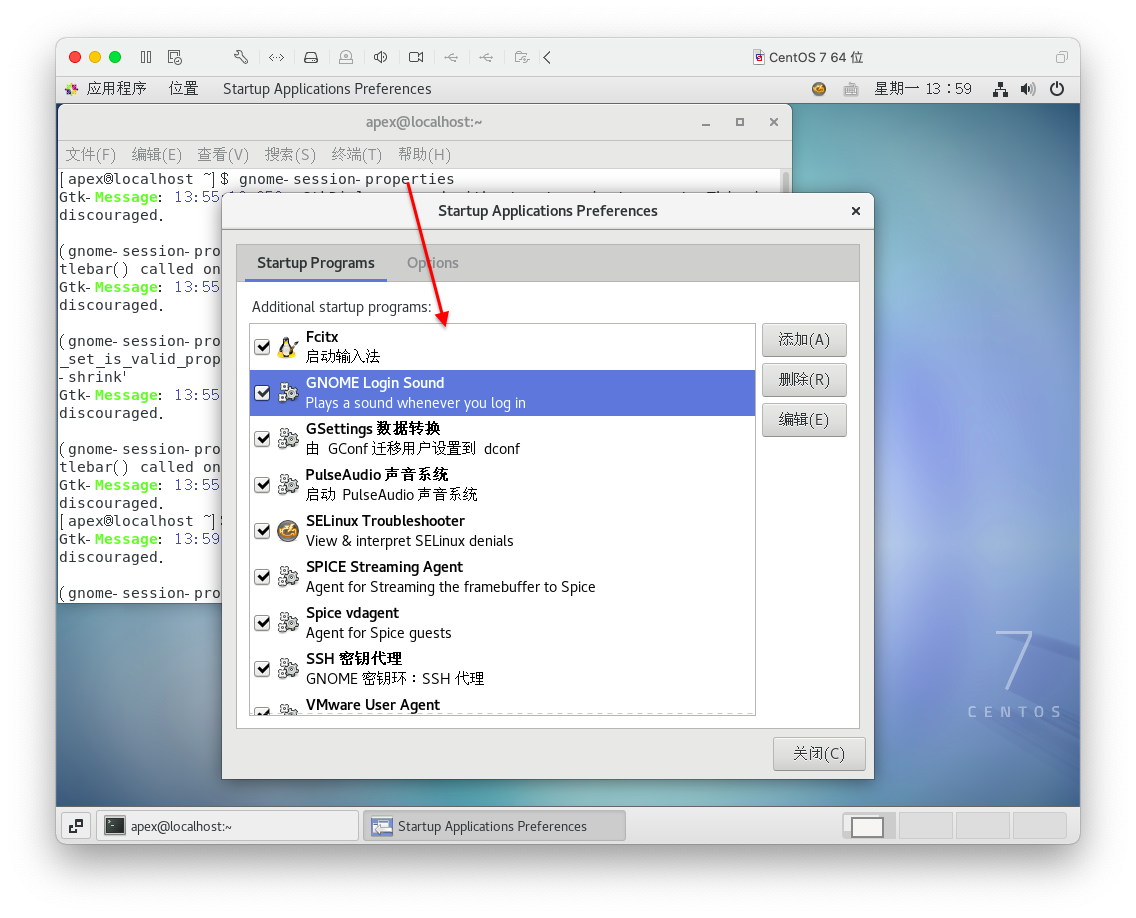Click the show desktop icon in the bottom panel

click(76, 826)
